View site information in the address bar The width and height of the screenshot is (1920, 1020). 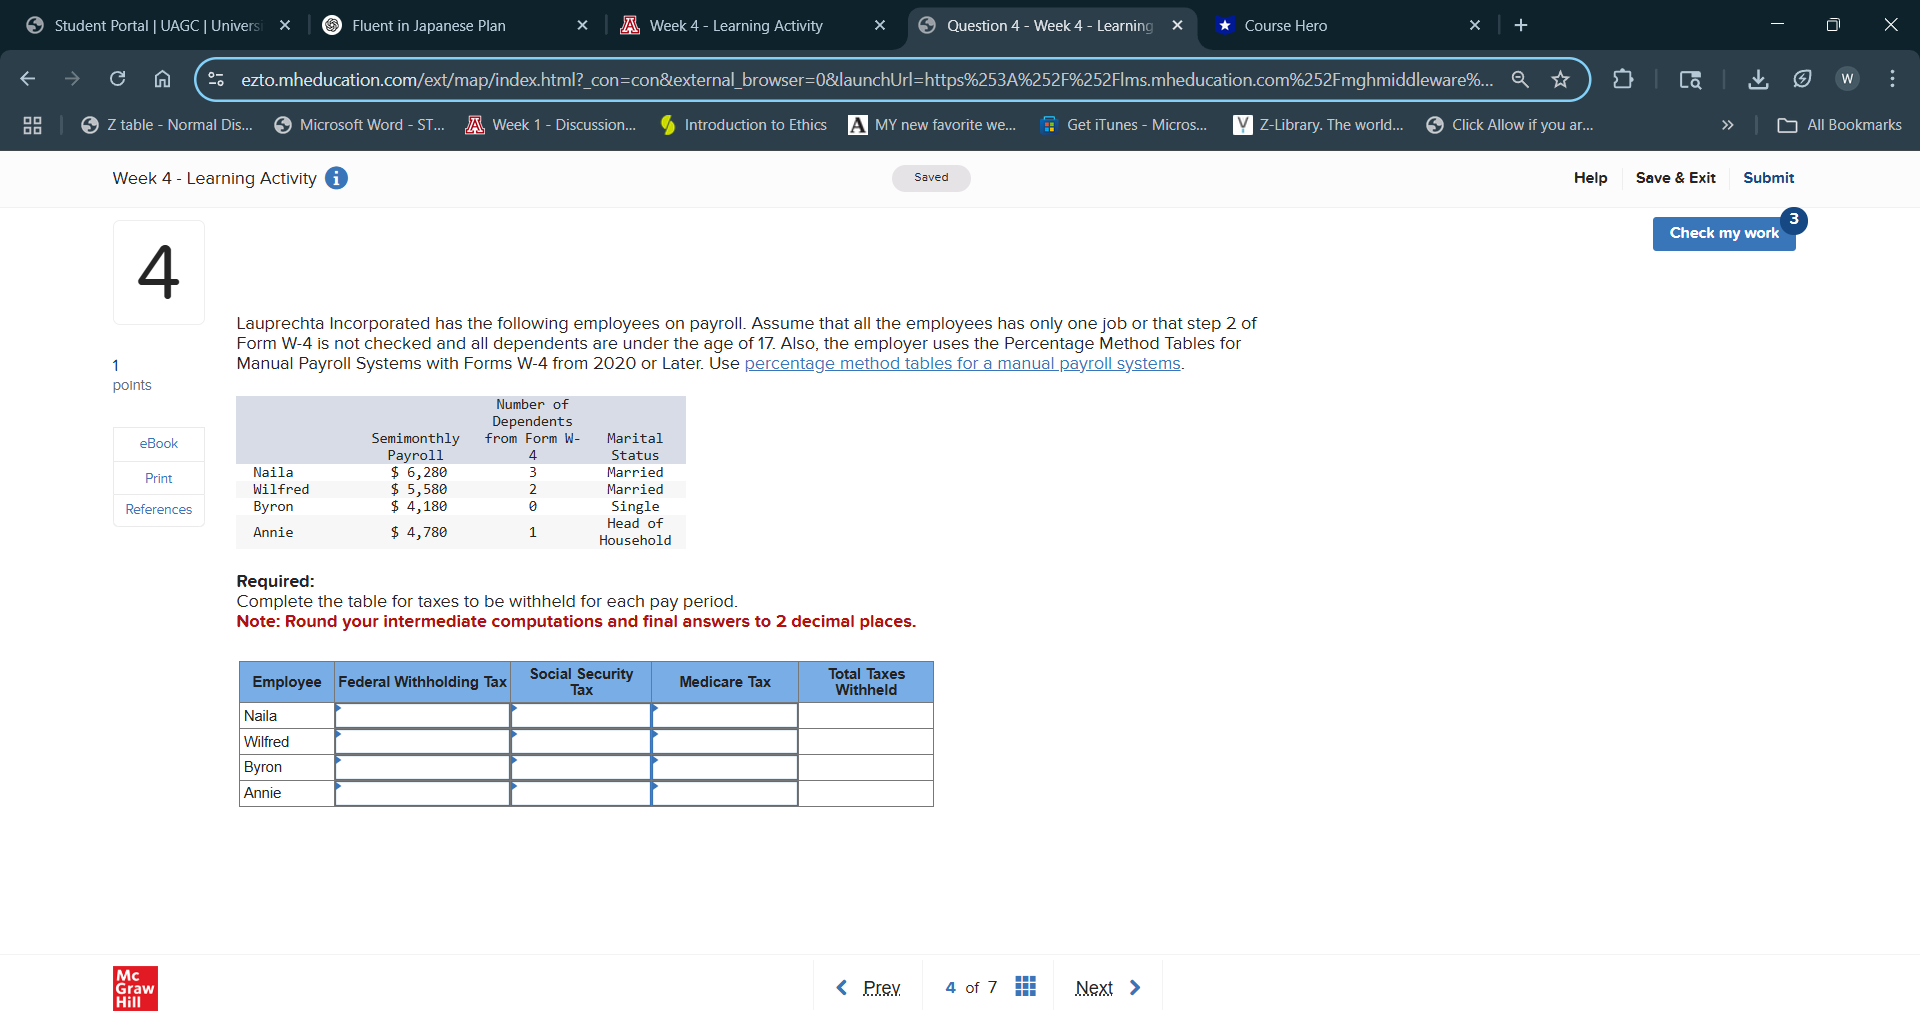point(215,79)
